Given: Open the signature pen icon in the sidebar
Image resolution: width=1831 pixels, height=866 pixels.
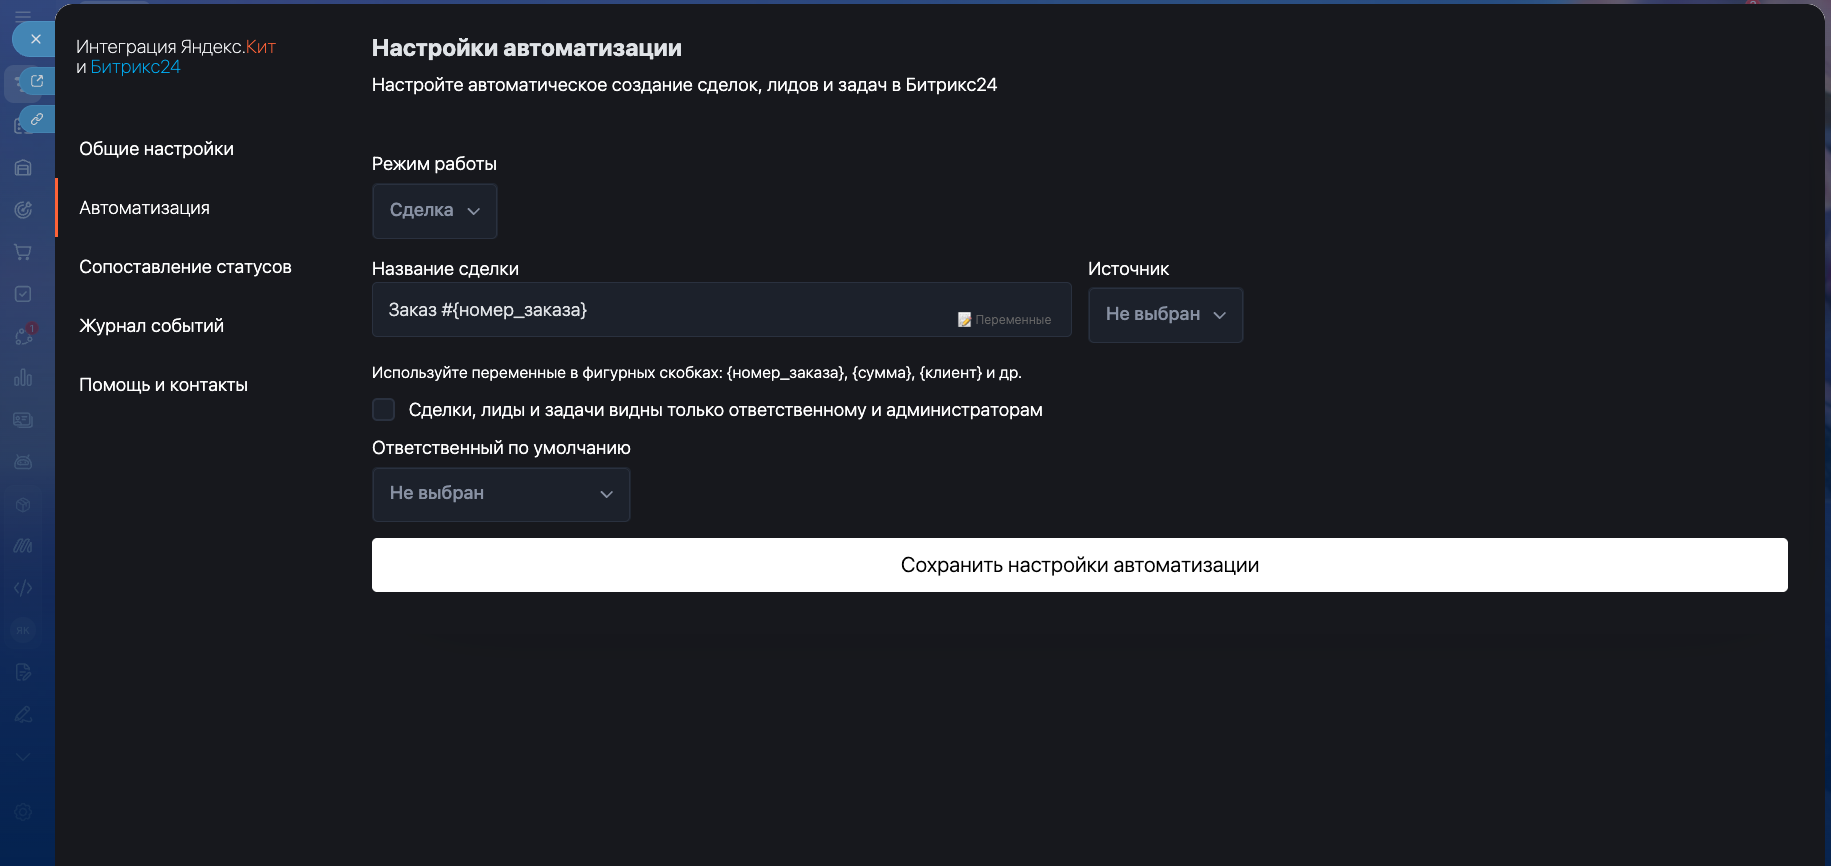Looking at the screenshot, I should tap(23, 714).
